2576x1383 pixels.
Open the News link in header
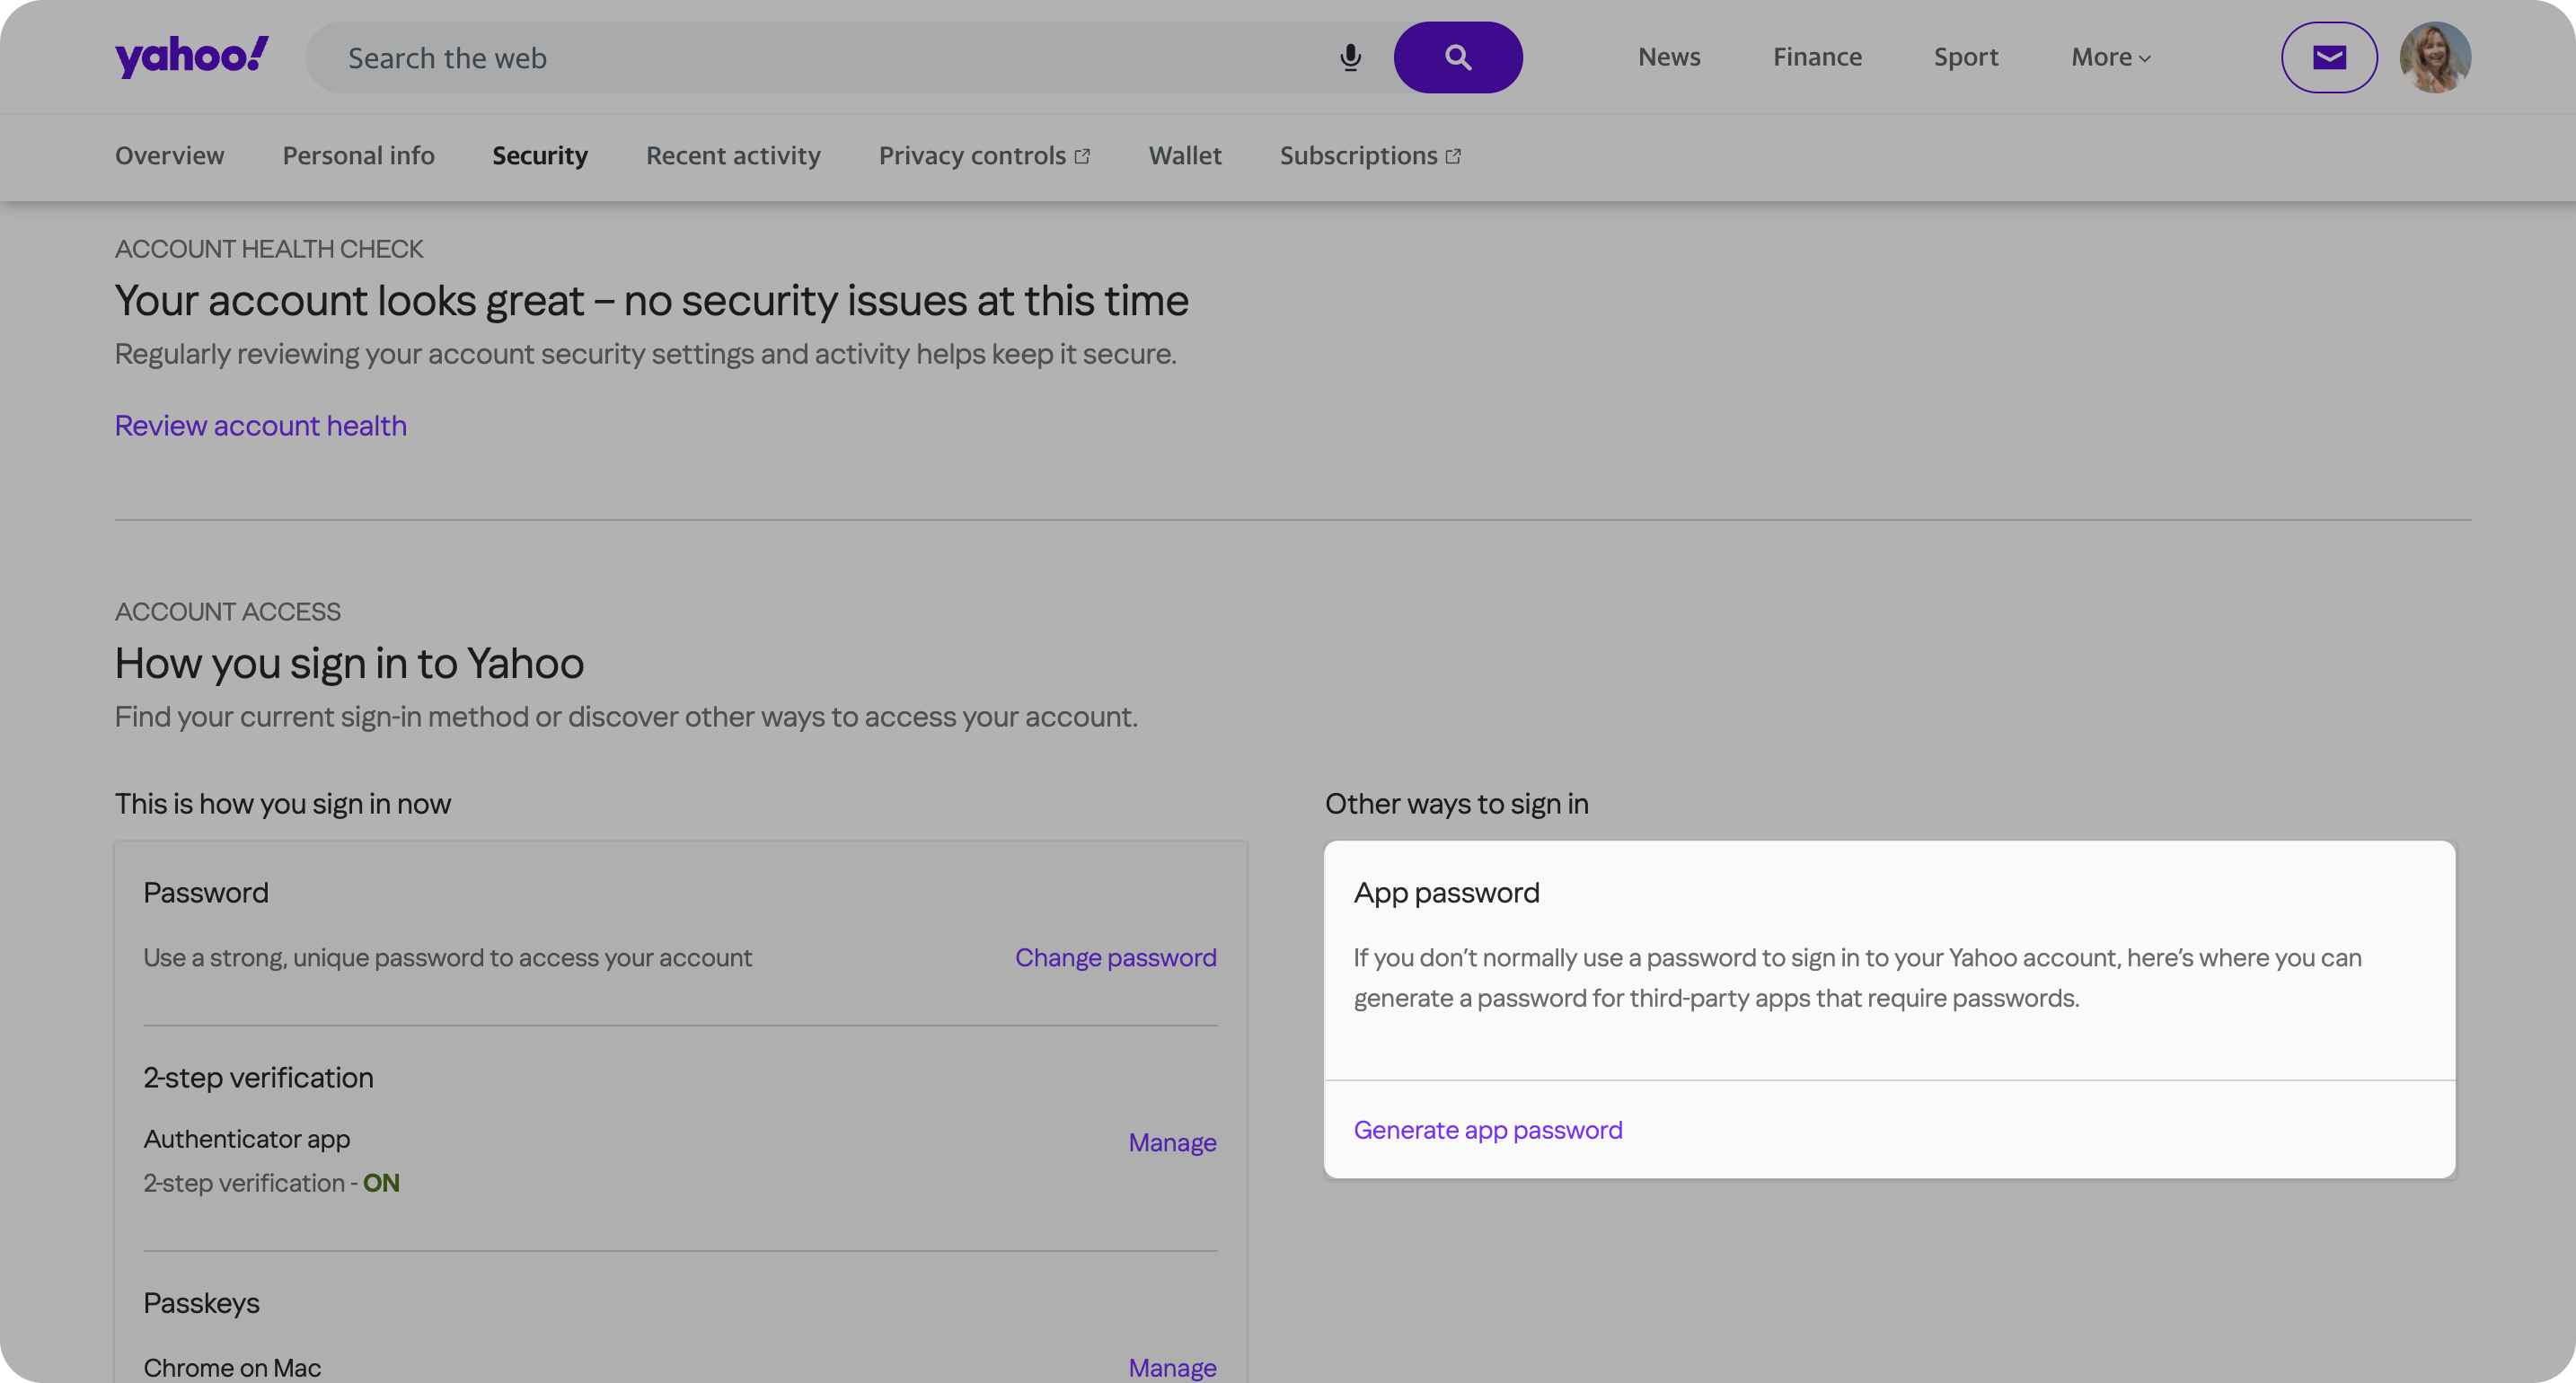(1669, 58)
